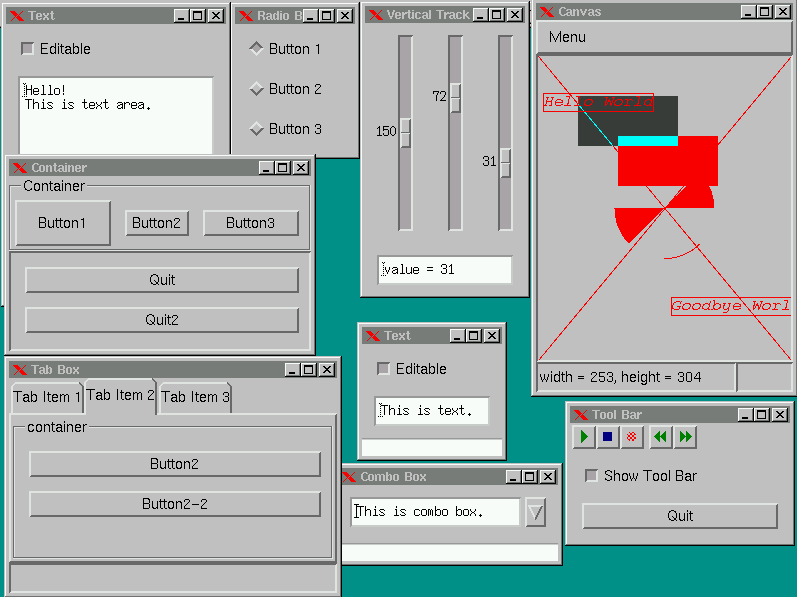The height and width of the screenshot is (597, 797).
Task: Click the vertical slider handle showing 150
Action: click(406, 132)
